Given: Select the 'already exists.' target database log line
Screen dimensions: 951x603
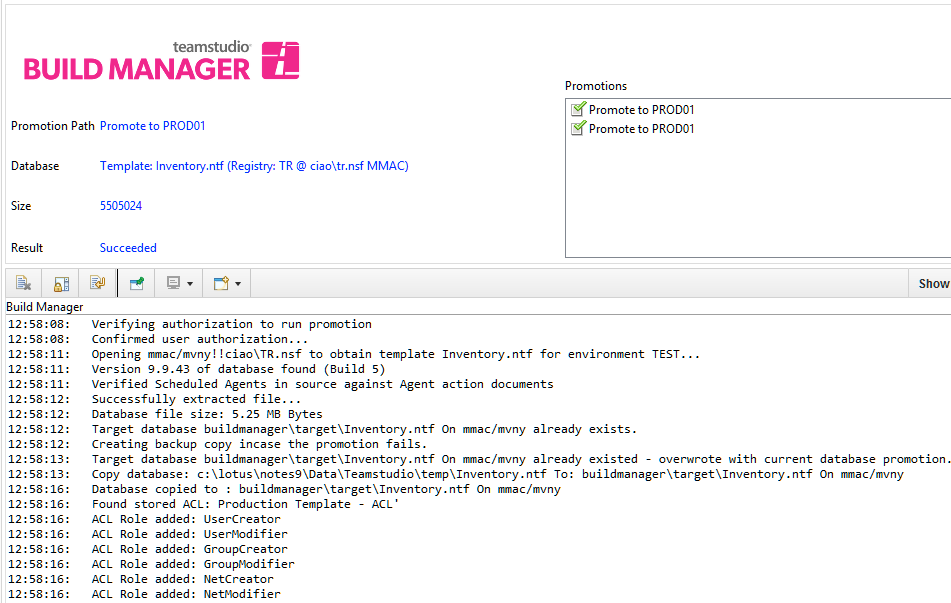Looking at the screenshot, I should point(365,429).
